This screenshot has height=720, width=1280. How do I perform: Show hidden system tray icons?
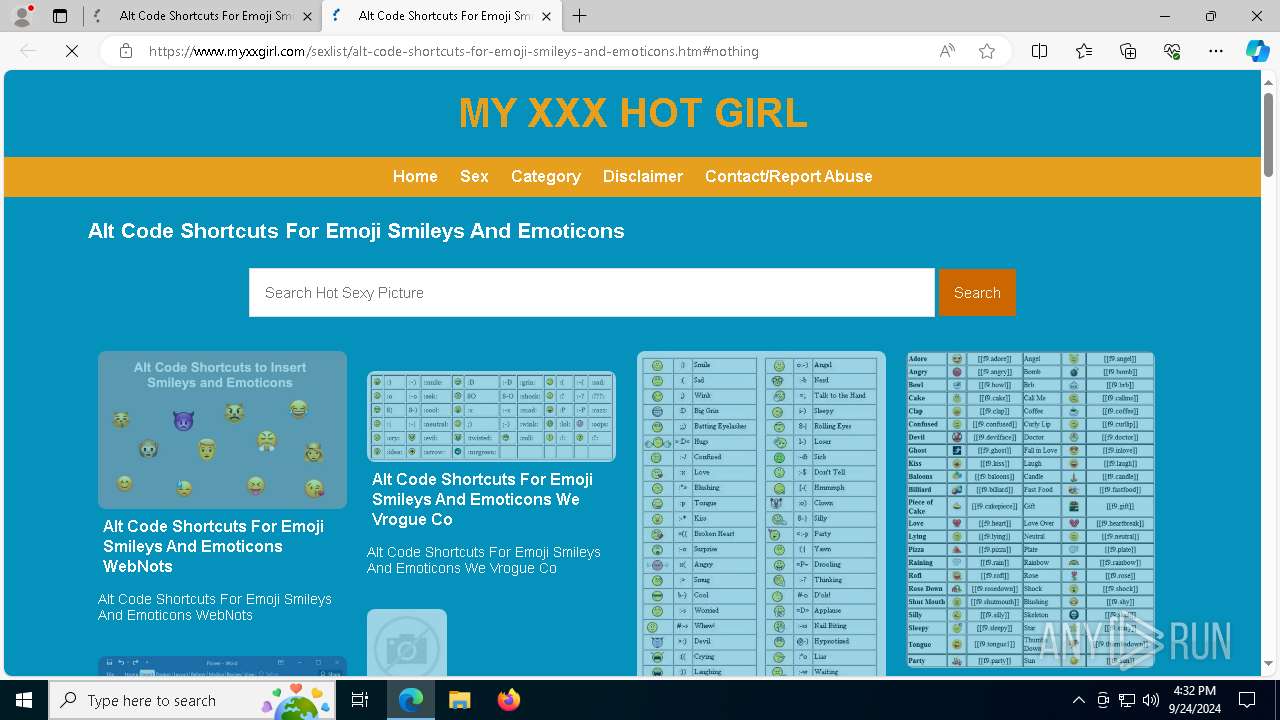tap(1078, 700)
